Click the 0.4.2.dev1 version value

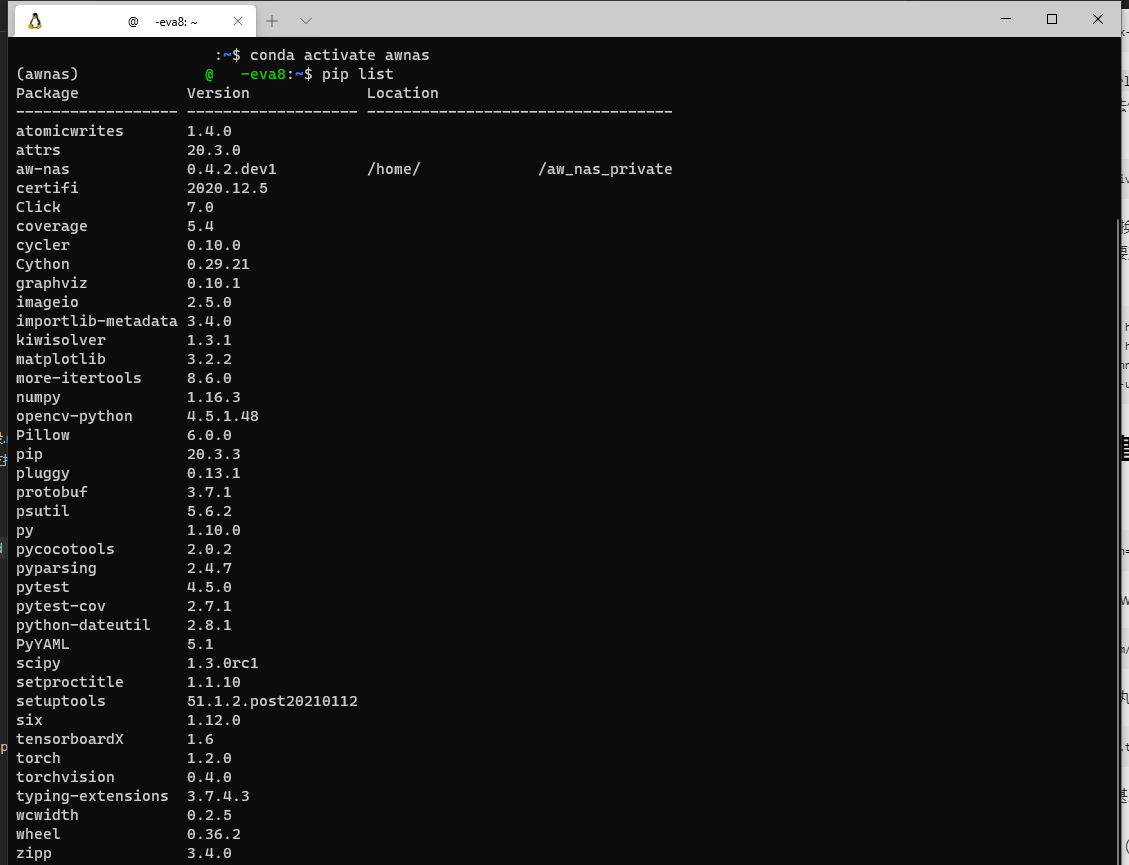(231, 169)
